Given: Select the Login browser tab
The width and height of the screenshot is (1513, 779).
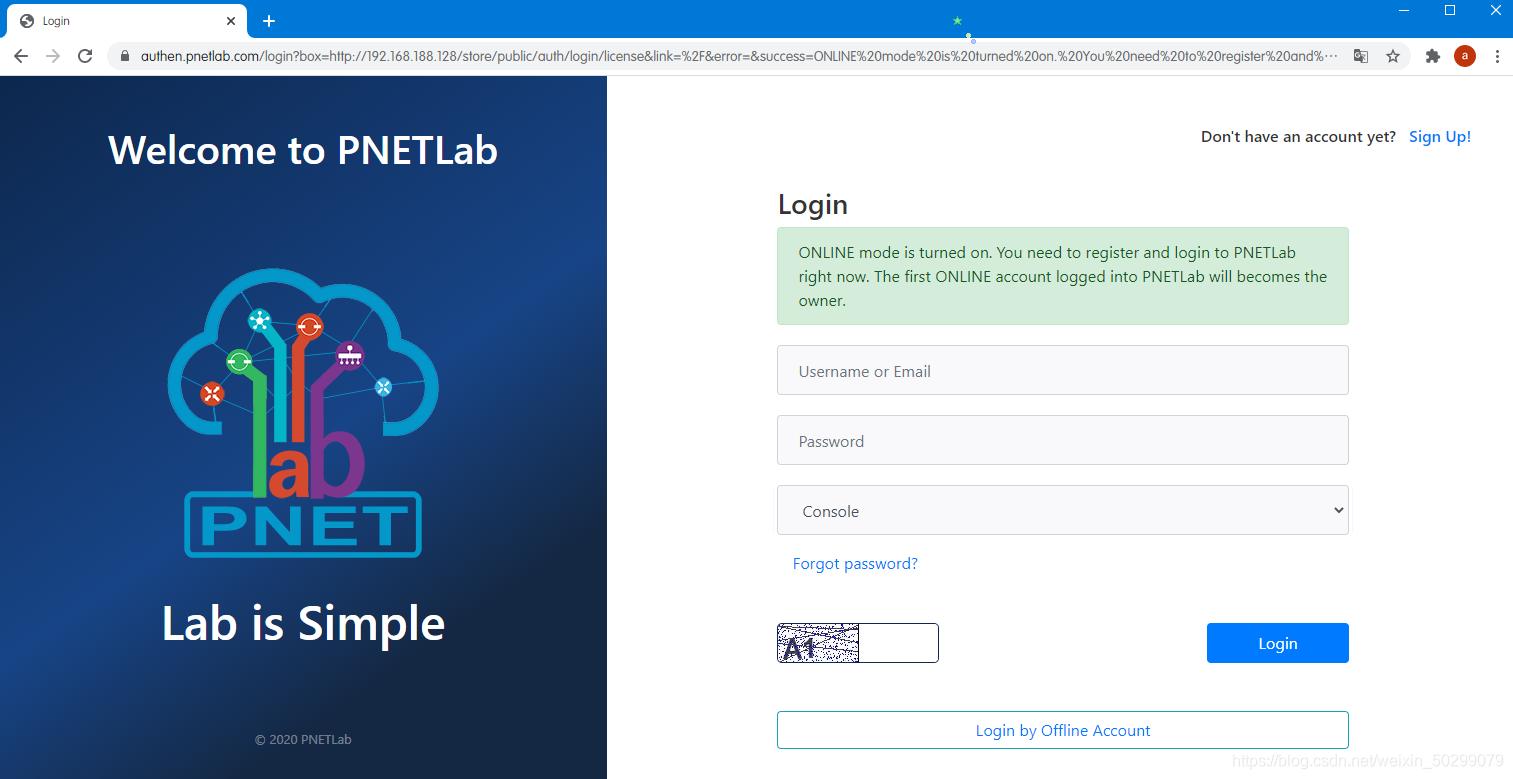Looking at the screenshot, I should [127, 21].
